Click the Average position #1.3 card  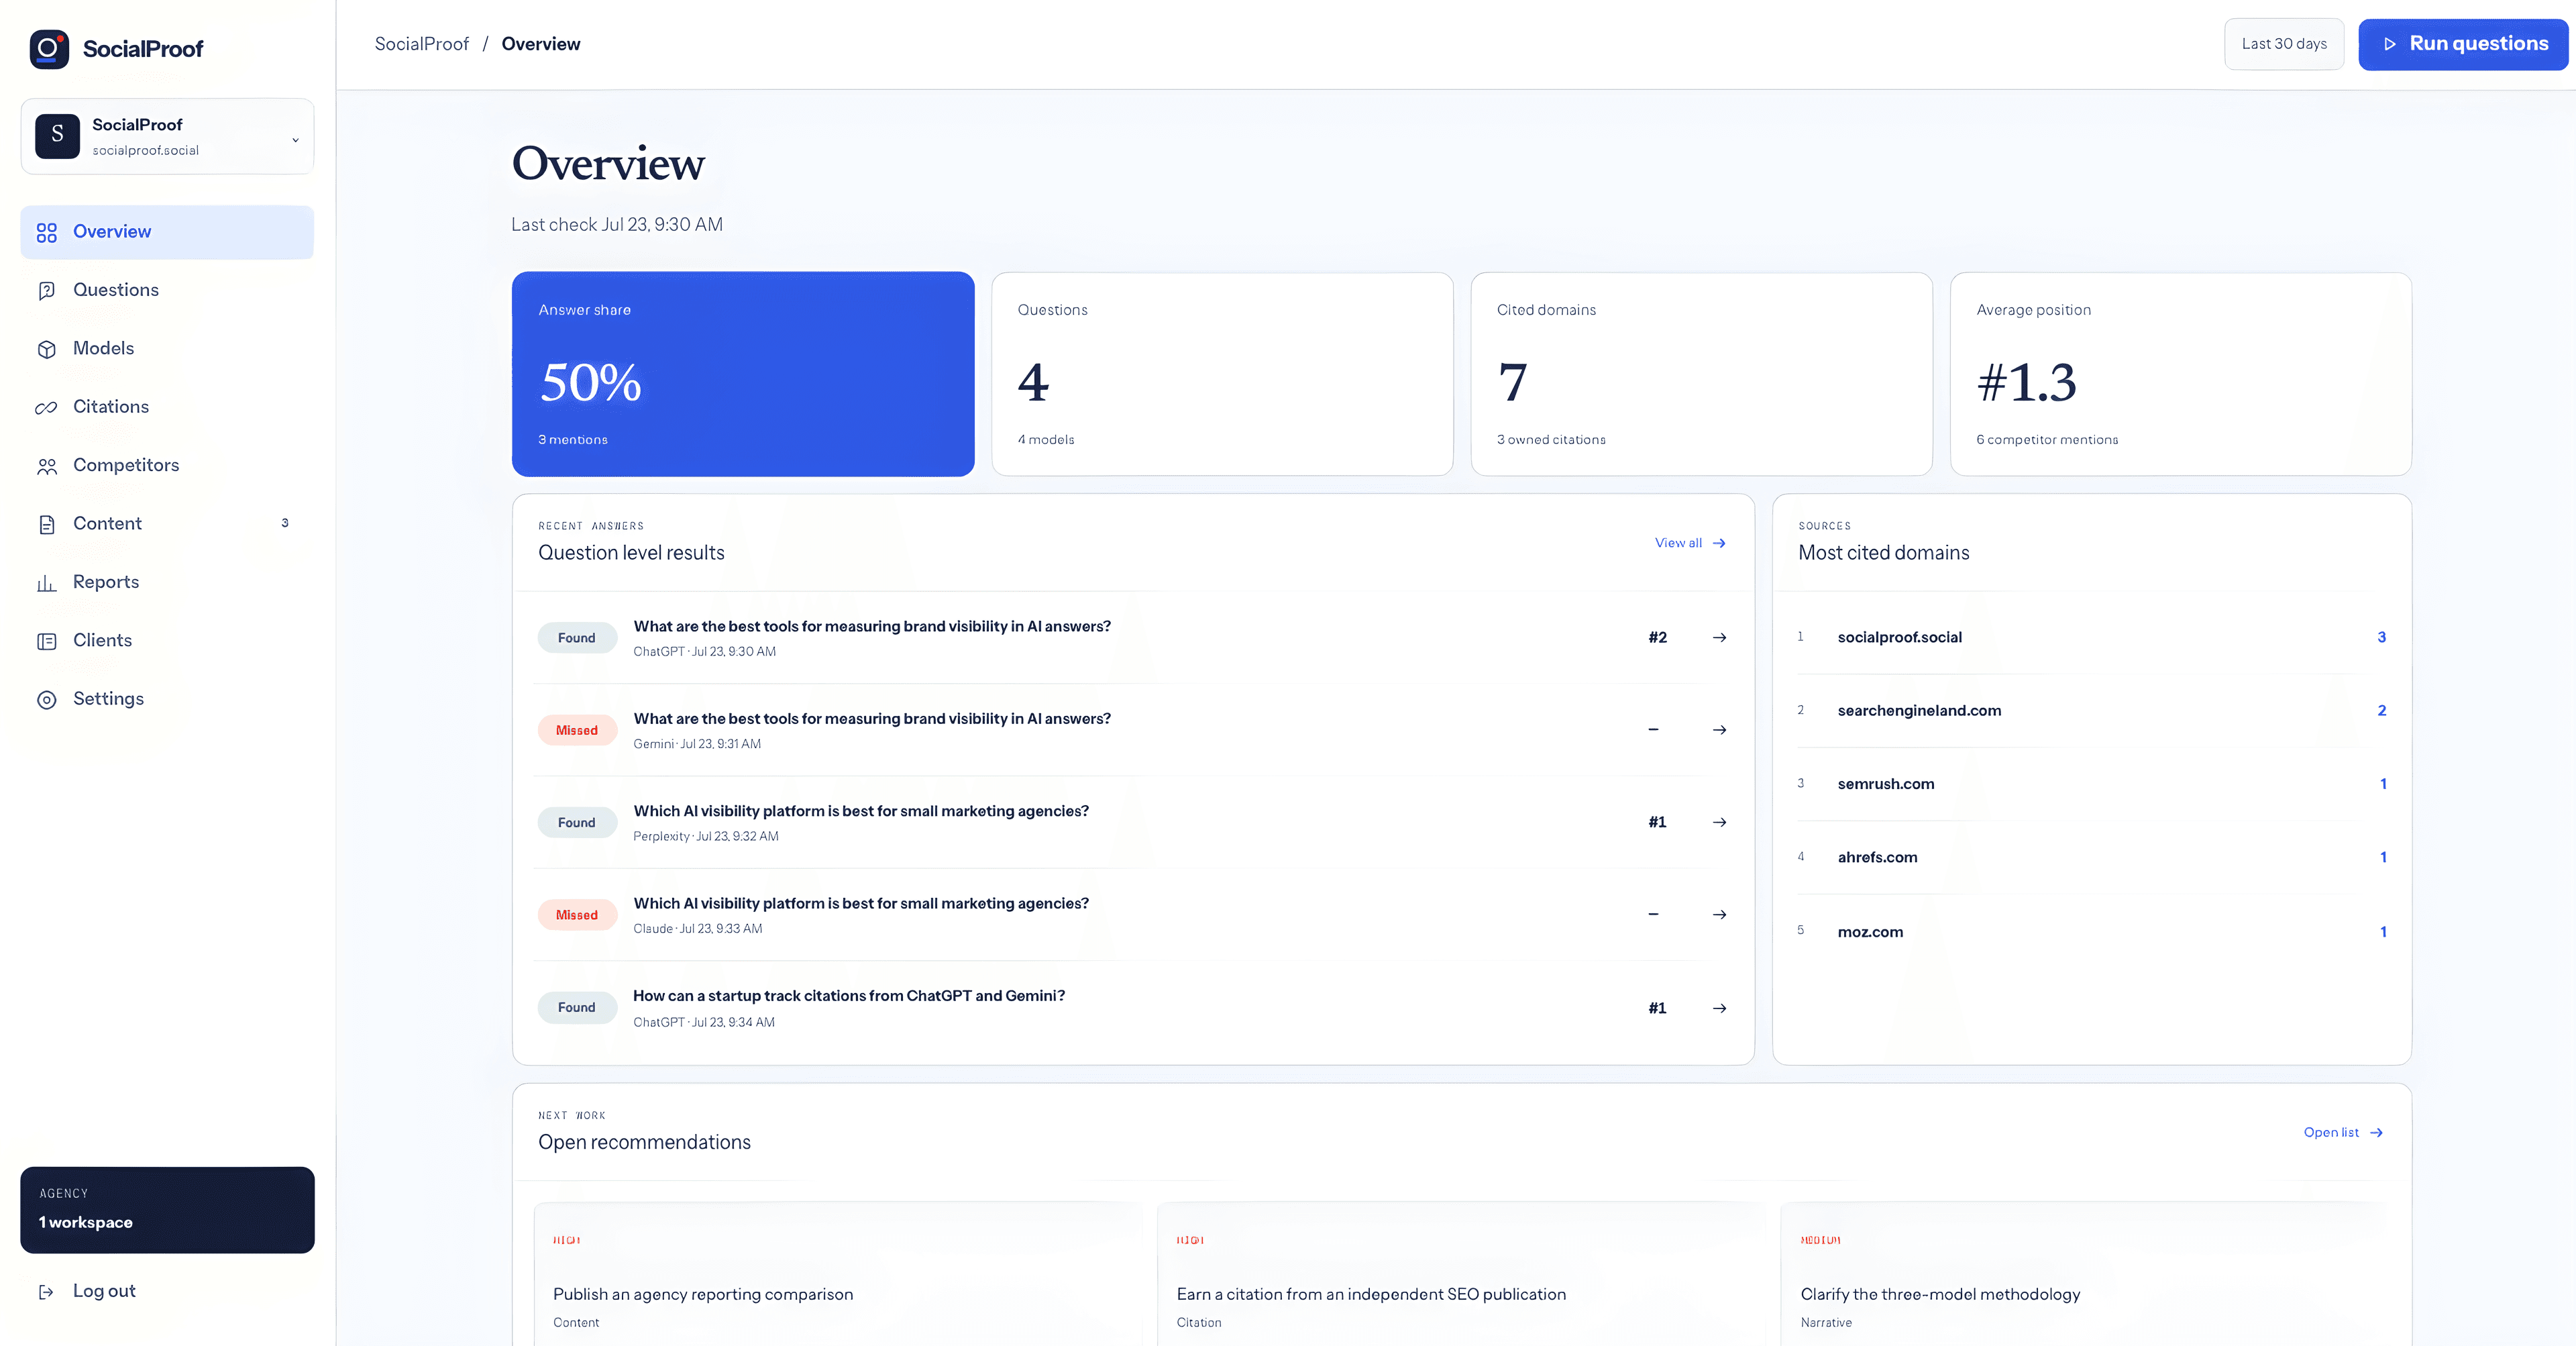(2180, 374)
